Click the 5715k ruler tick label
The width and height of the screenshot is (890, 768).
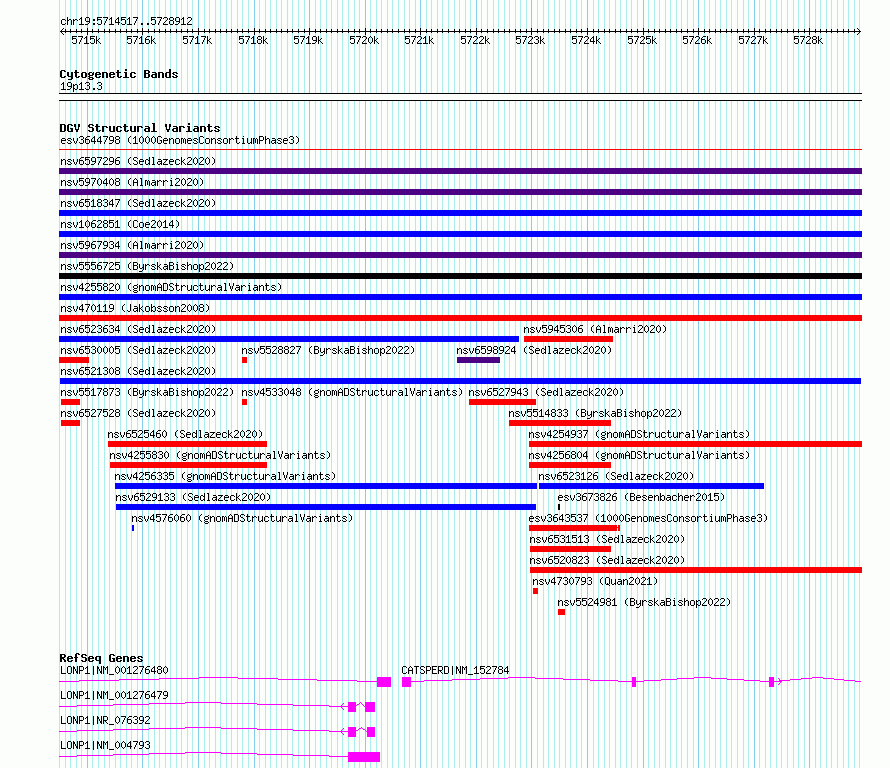point(86,40)
